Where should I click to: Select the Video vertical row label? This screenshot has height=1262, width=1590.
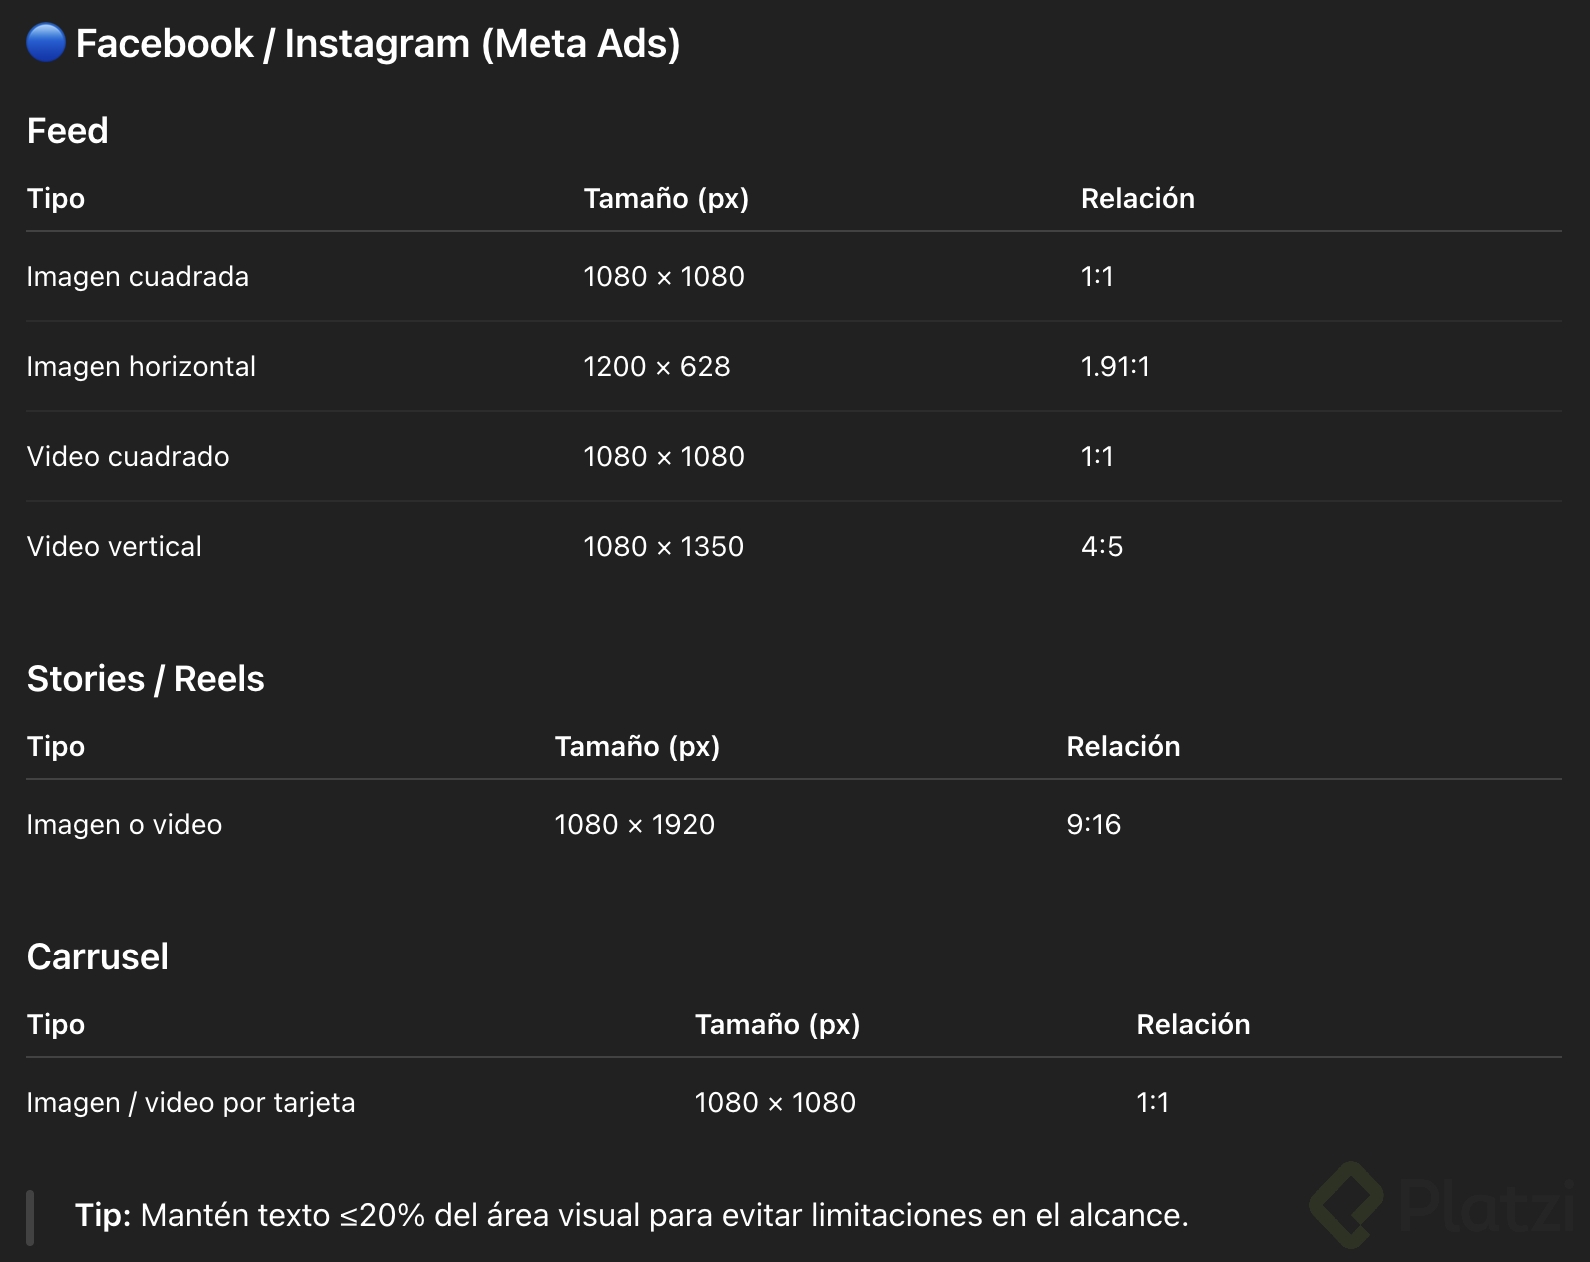(x=114, y=547)
